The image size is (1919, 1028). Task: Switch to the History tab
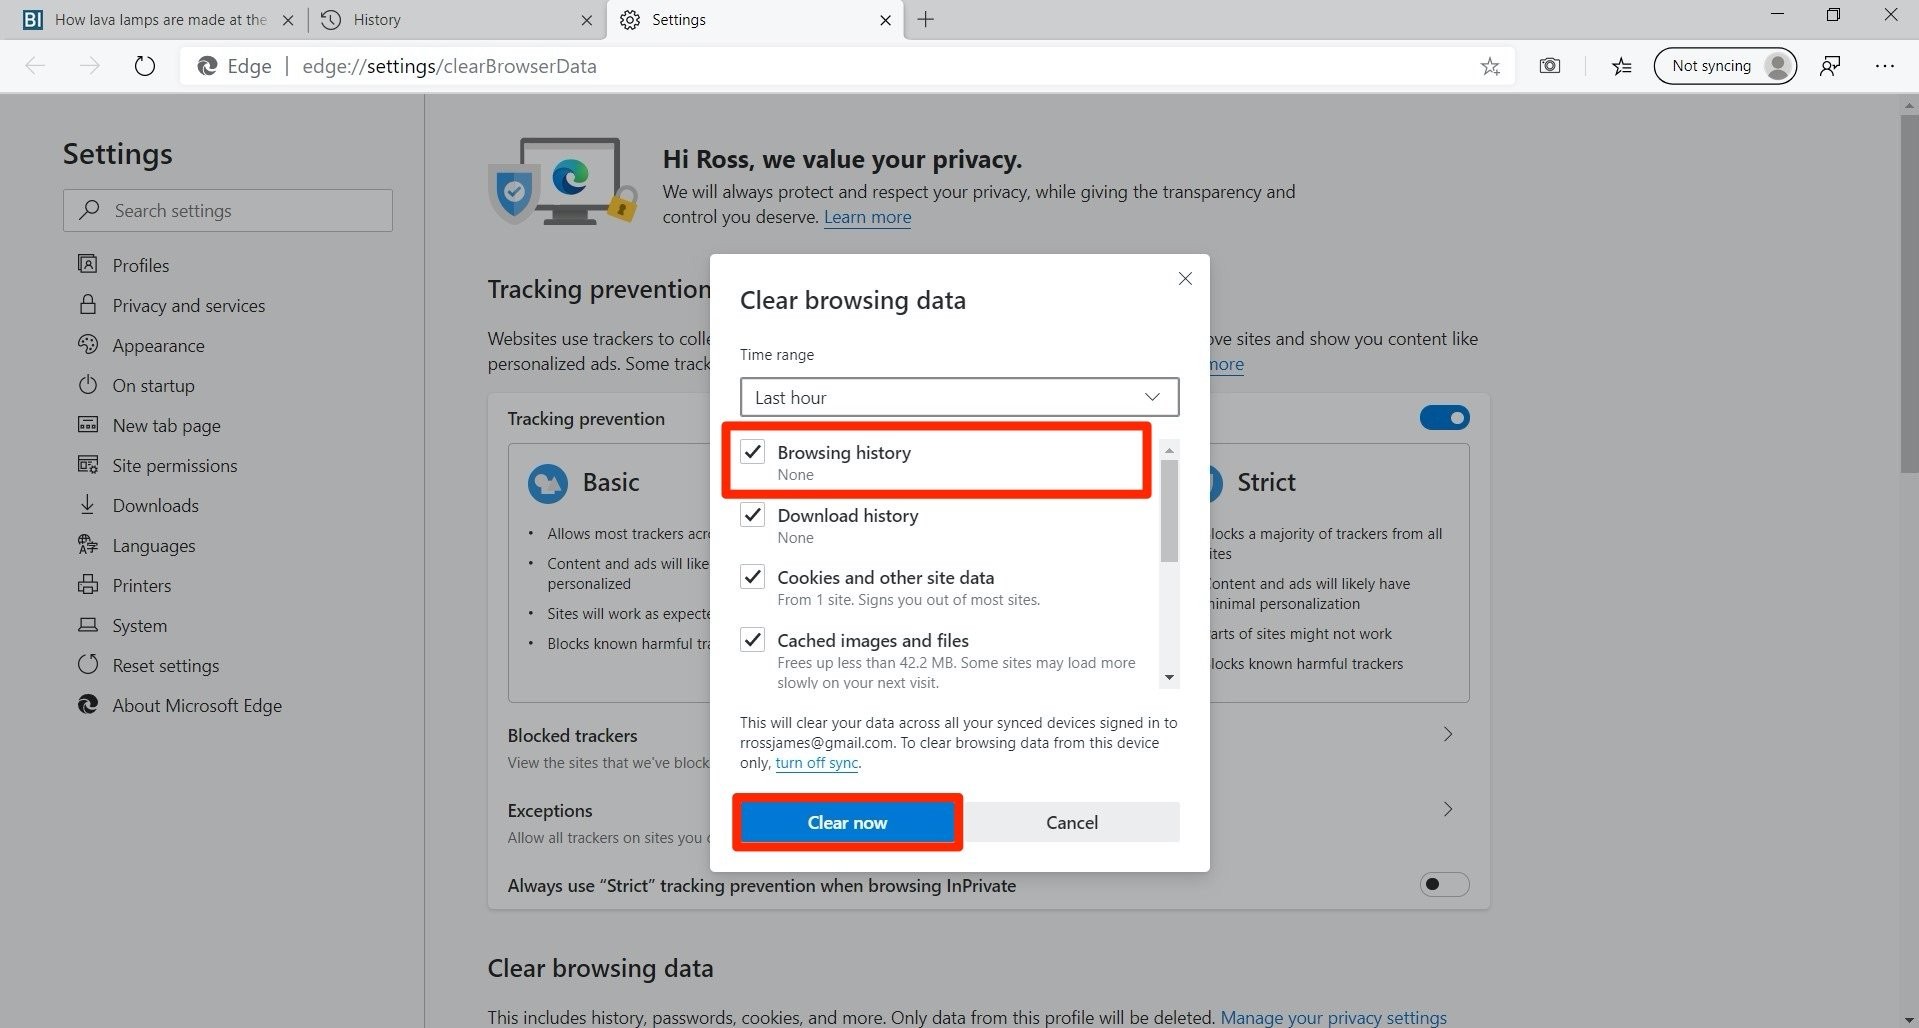[x=380, y=19]
